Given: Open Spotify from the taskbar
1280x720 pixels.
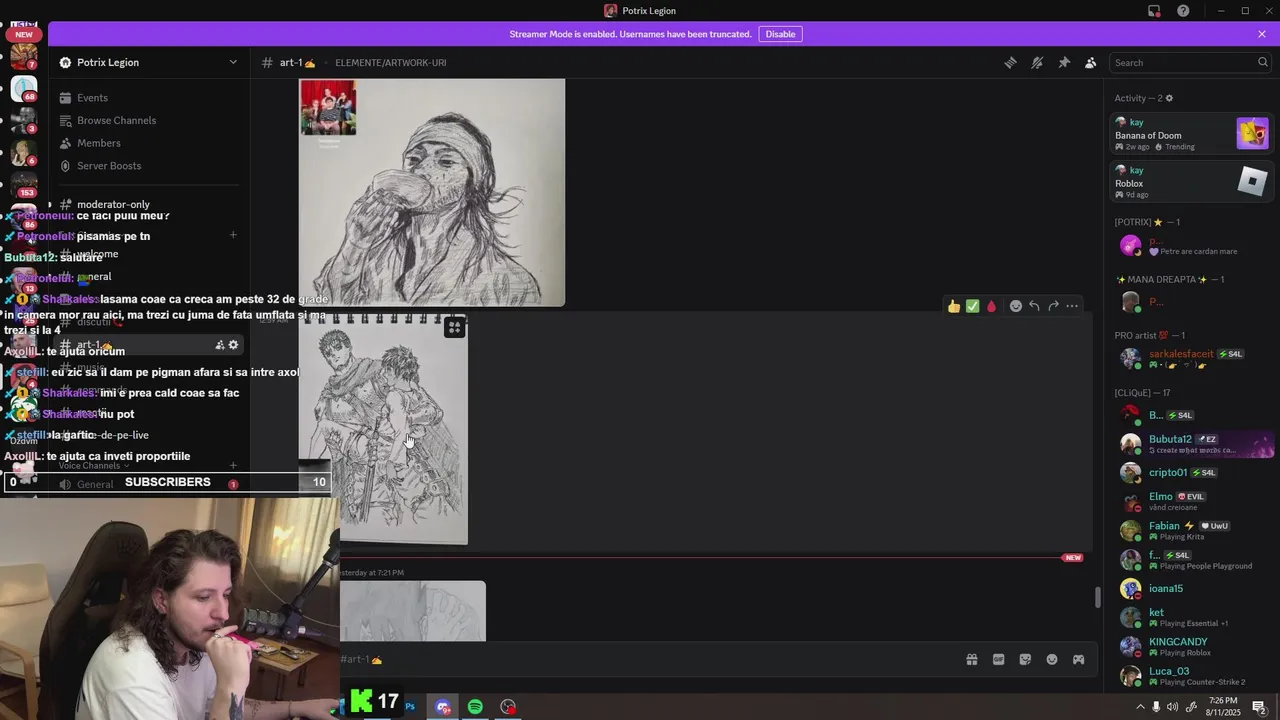Looking at the screenshot, I should pyautogui.click(x=475, y=706).
